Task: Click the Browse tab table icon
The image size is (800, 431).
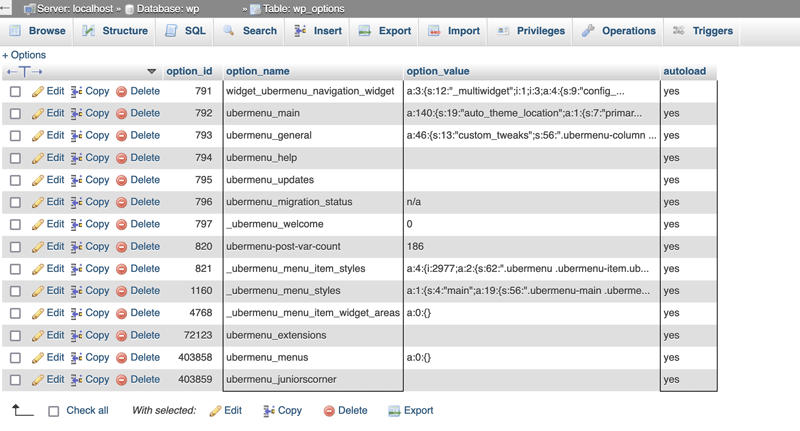Action: coord(15,31)
